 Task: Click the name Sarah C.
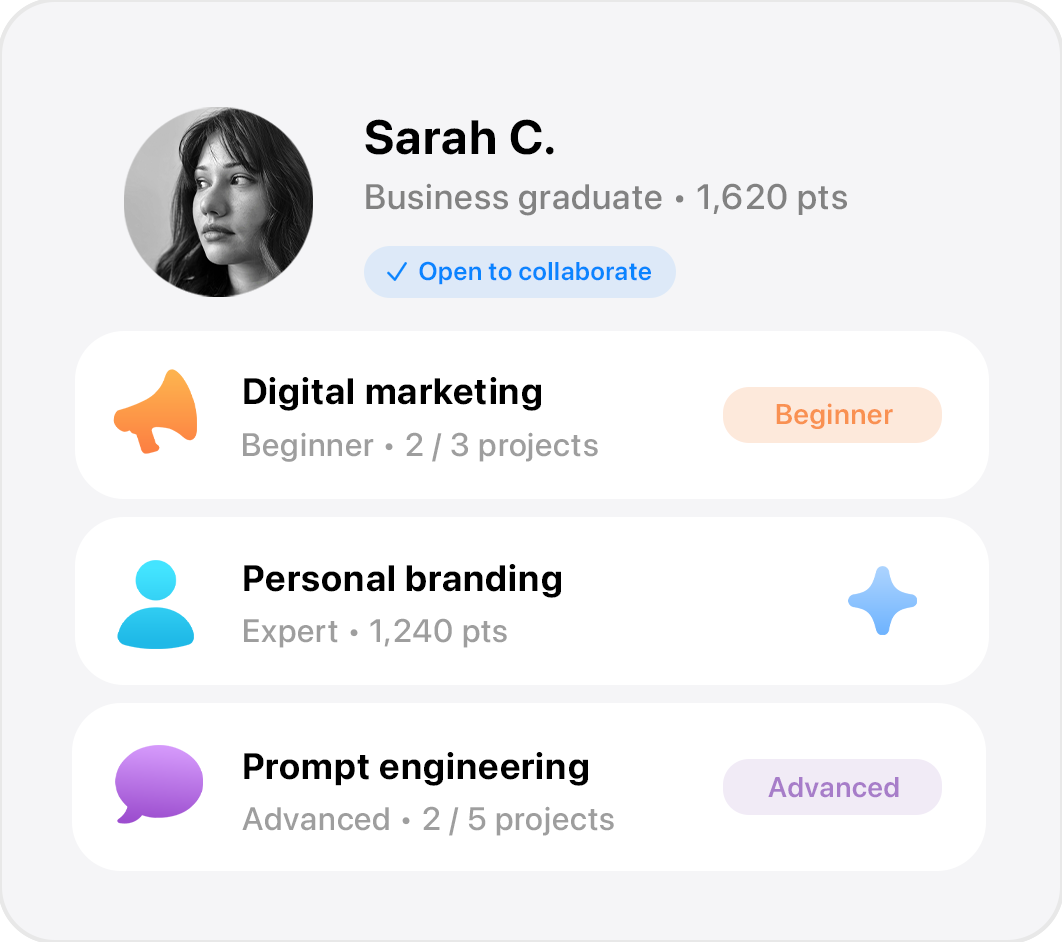point(459,138)
